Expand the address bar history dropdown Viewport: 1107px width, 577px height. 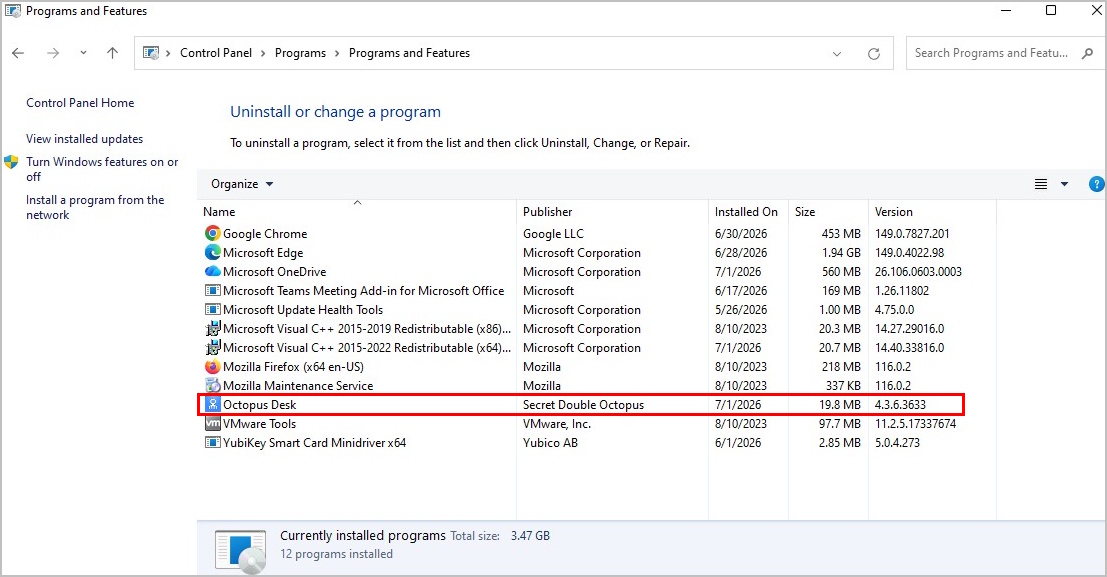pyautogui.click(x=837, y=54)
